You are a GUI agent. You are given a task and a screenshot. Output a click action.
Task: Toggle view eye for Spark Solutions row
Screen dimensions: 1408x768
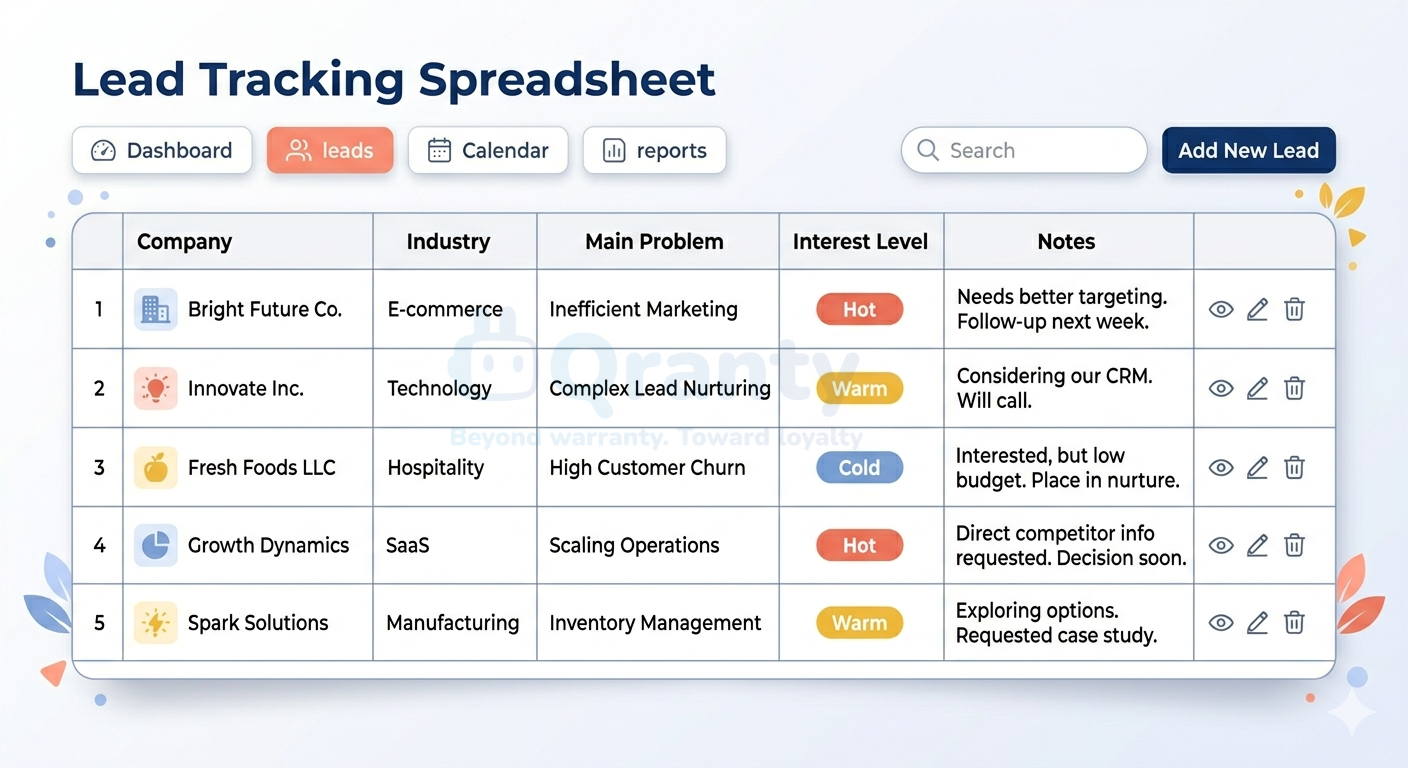pyautogui.click(x=1221, y=623)
